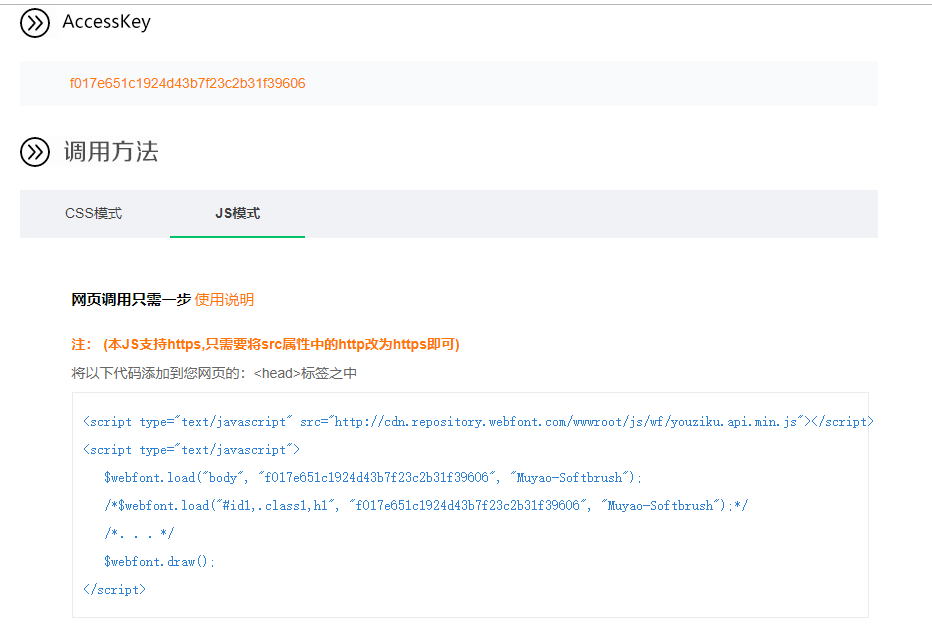Switch to the CSS模式 tab
Viewport: 932px width, 624px height.
point(93,213)
